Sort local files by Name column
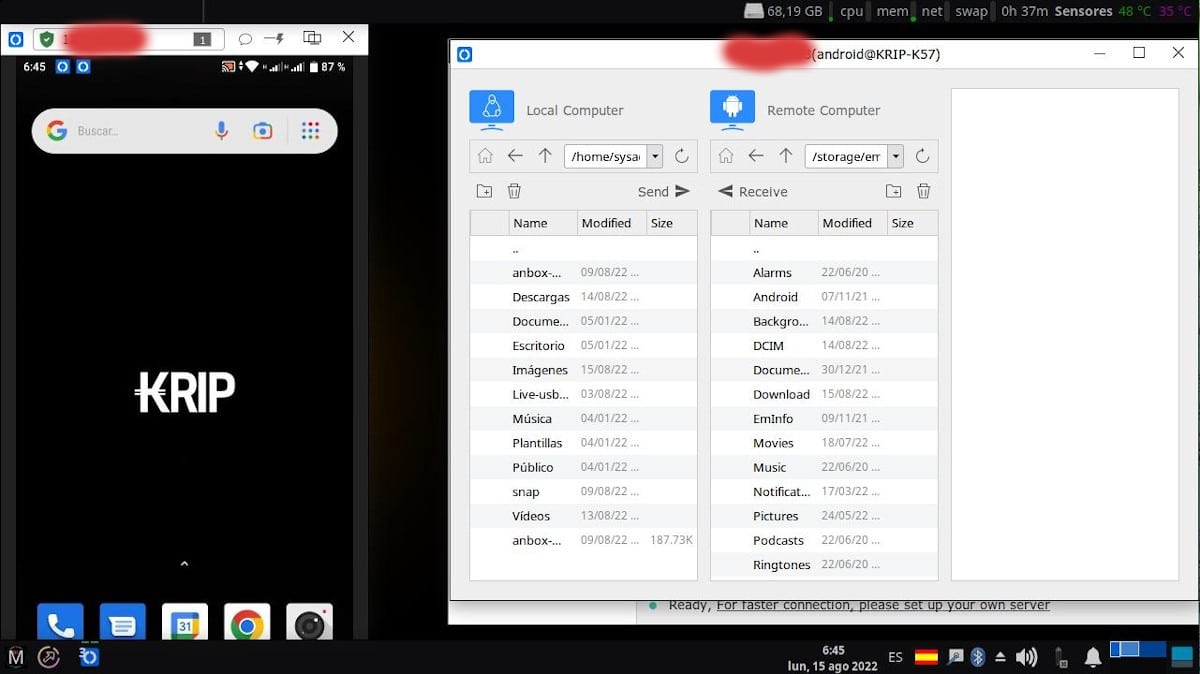Viewport: 1200px width, 674px height. pyautogui.click(x=543, y=223)
